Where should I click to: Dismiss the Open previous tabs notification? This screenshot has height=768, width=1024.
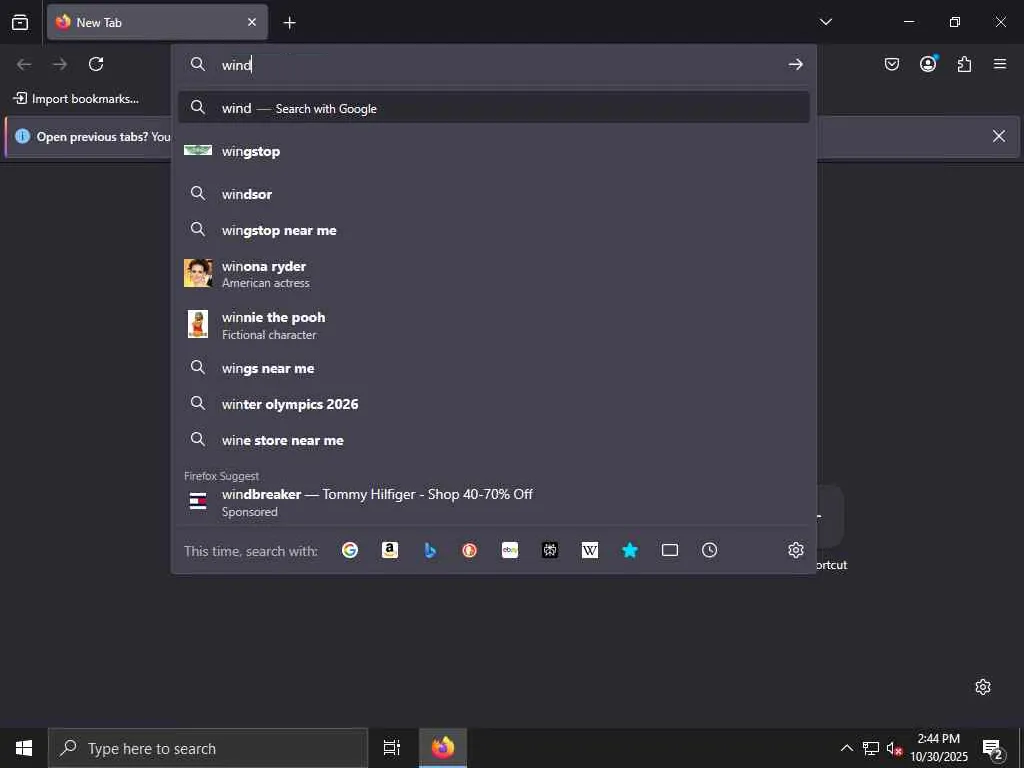tap(999, 136)
